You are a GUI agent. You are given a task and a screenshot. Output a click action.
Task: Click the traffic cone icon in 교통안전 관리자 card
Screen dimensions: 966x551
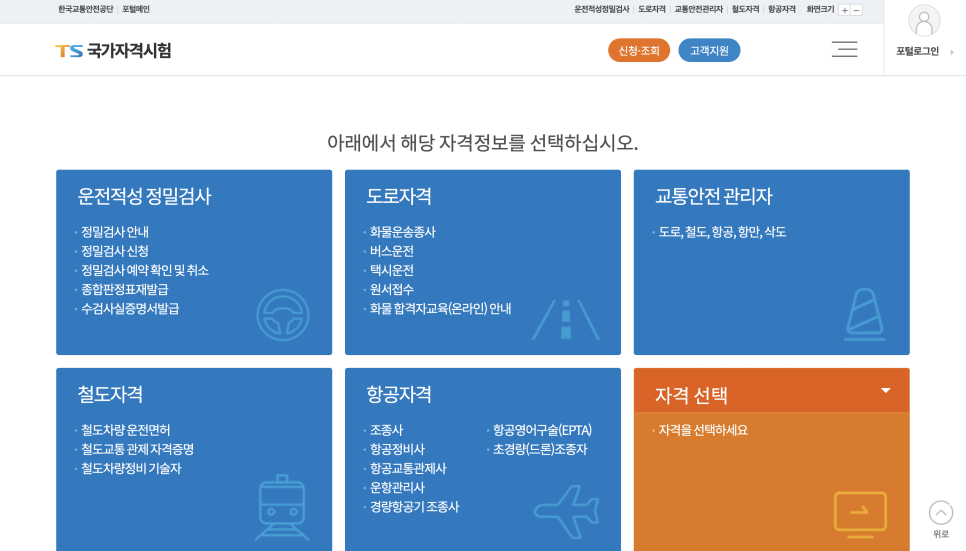[x=864, y=314]
